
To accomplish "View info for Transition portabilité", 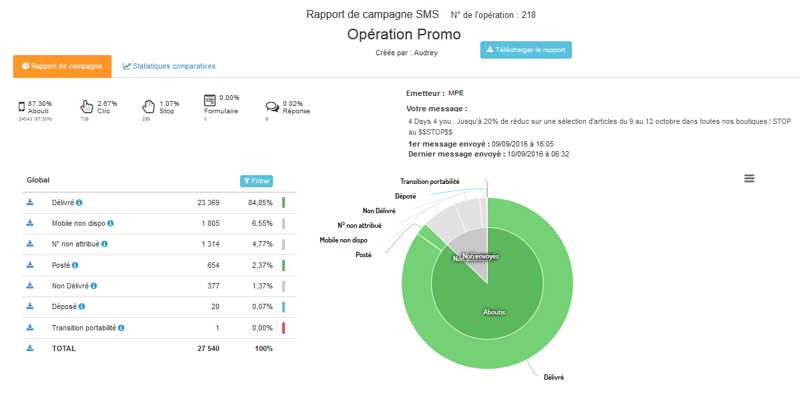I will (121, 328).
